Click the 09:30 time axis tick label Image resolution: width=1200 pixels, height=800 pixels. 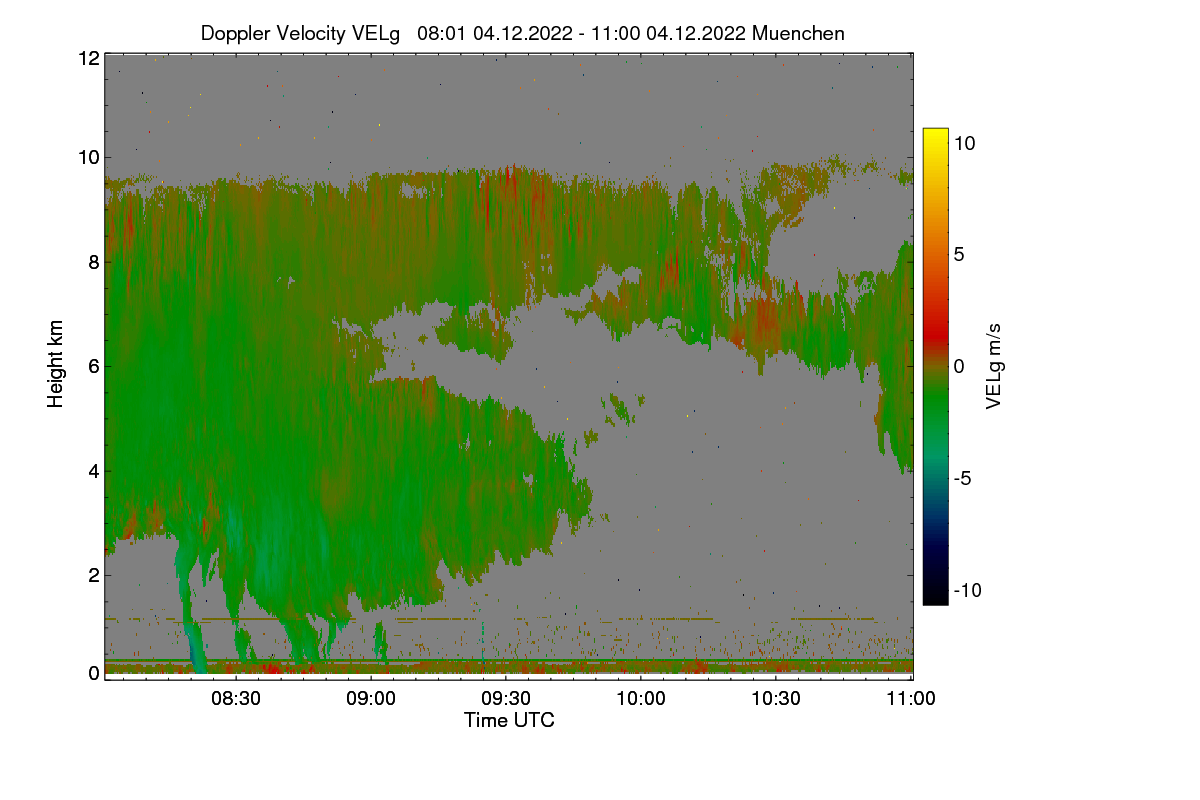click(x=506, y=699)
